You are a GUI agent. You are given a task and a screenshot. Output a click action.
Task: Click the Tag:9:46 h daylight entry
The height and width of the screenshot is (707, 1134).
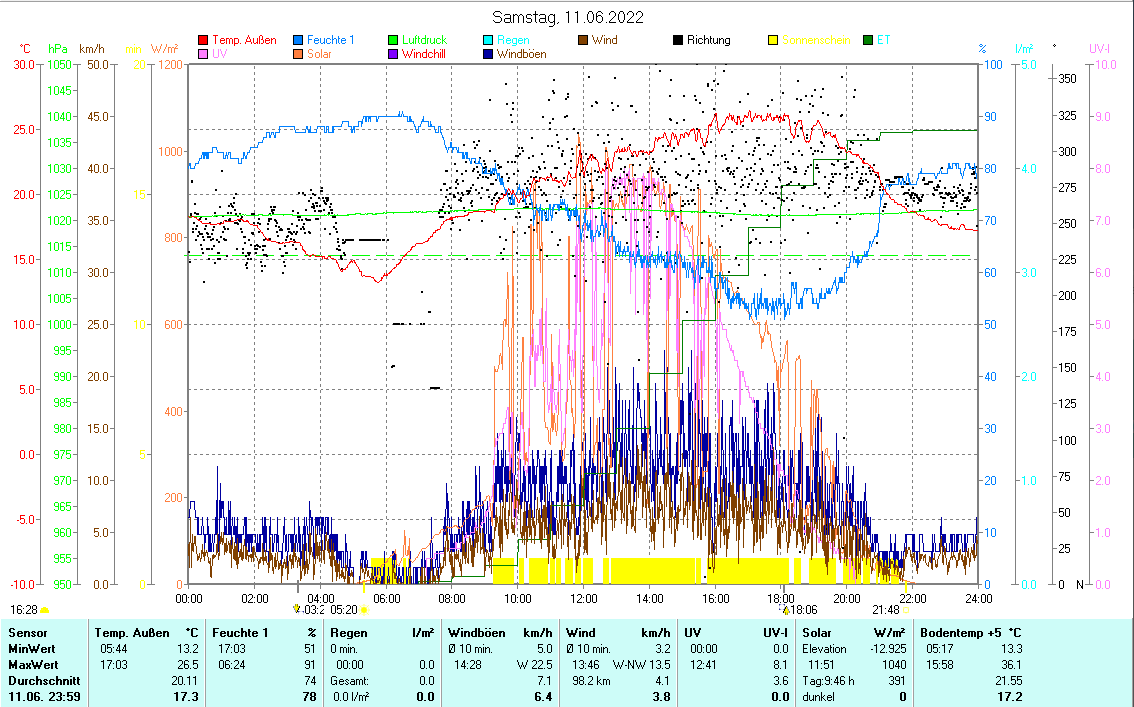(x=828, y=681)
